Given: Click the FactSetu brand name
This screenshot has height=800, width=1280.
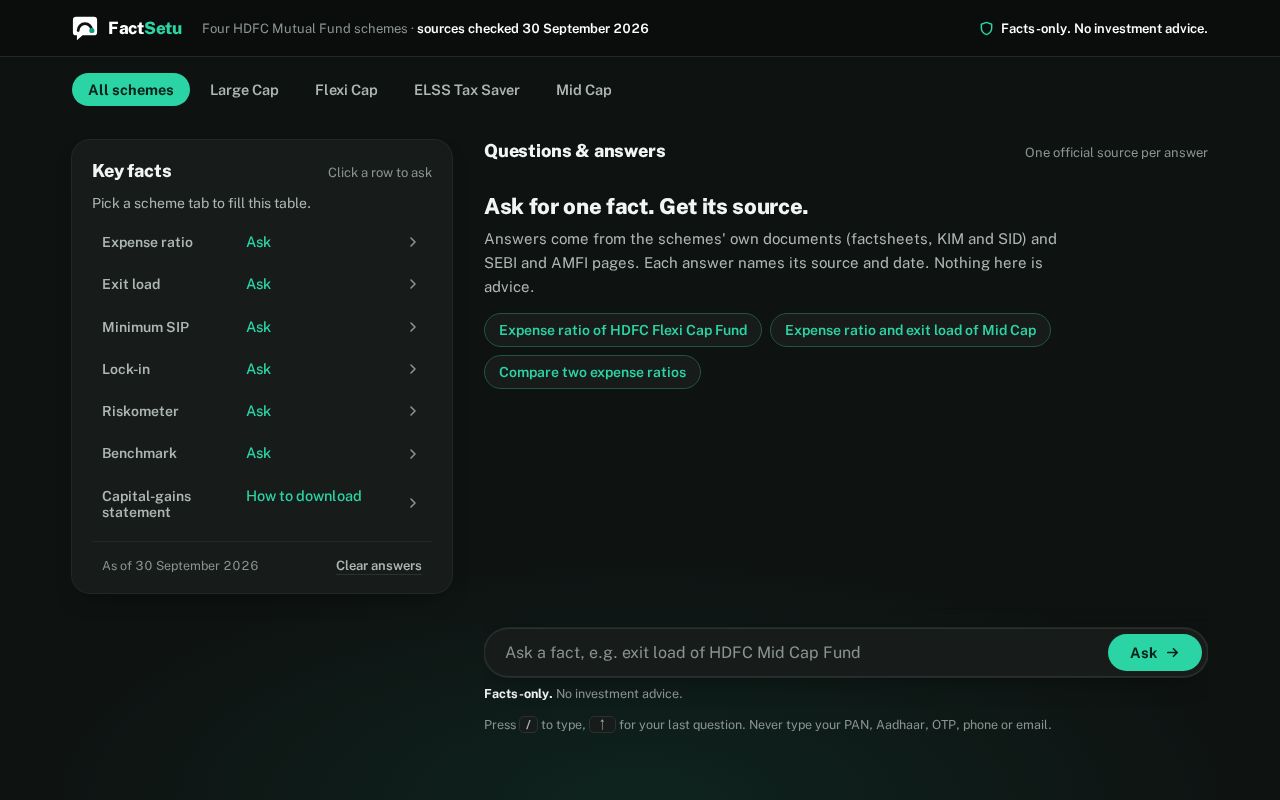Looking at the screenshot, I should pyautogui.click(x=145, y=28).
